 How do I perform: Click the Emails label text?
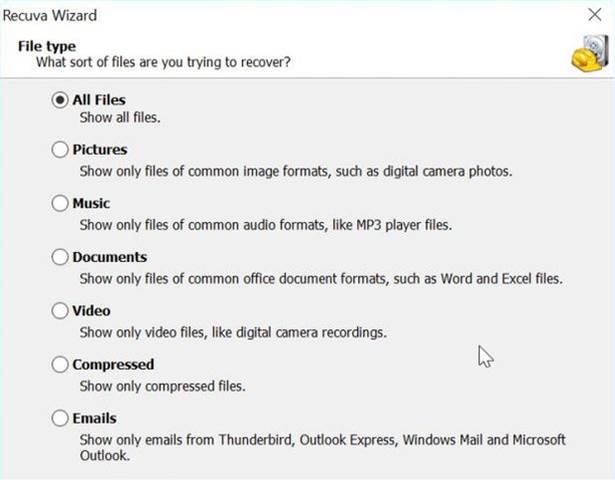pyautogui.click(x=95, y=419)
